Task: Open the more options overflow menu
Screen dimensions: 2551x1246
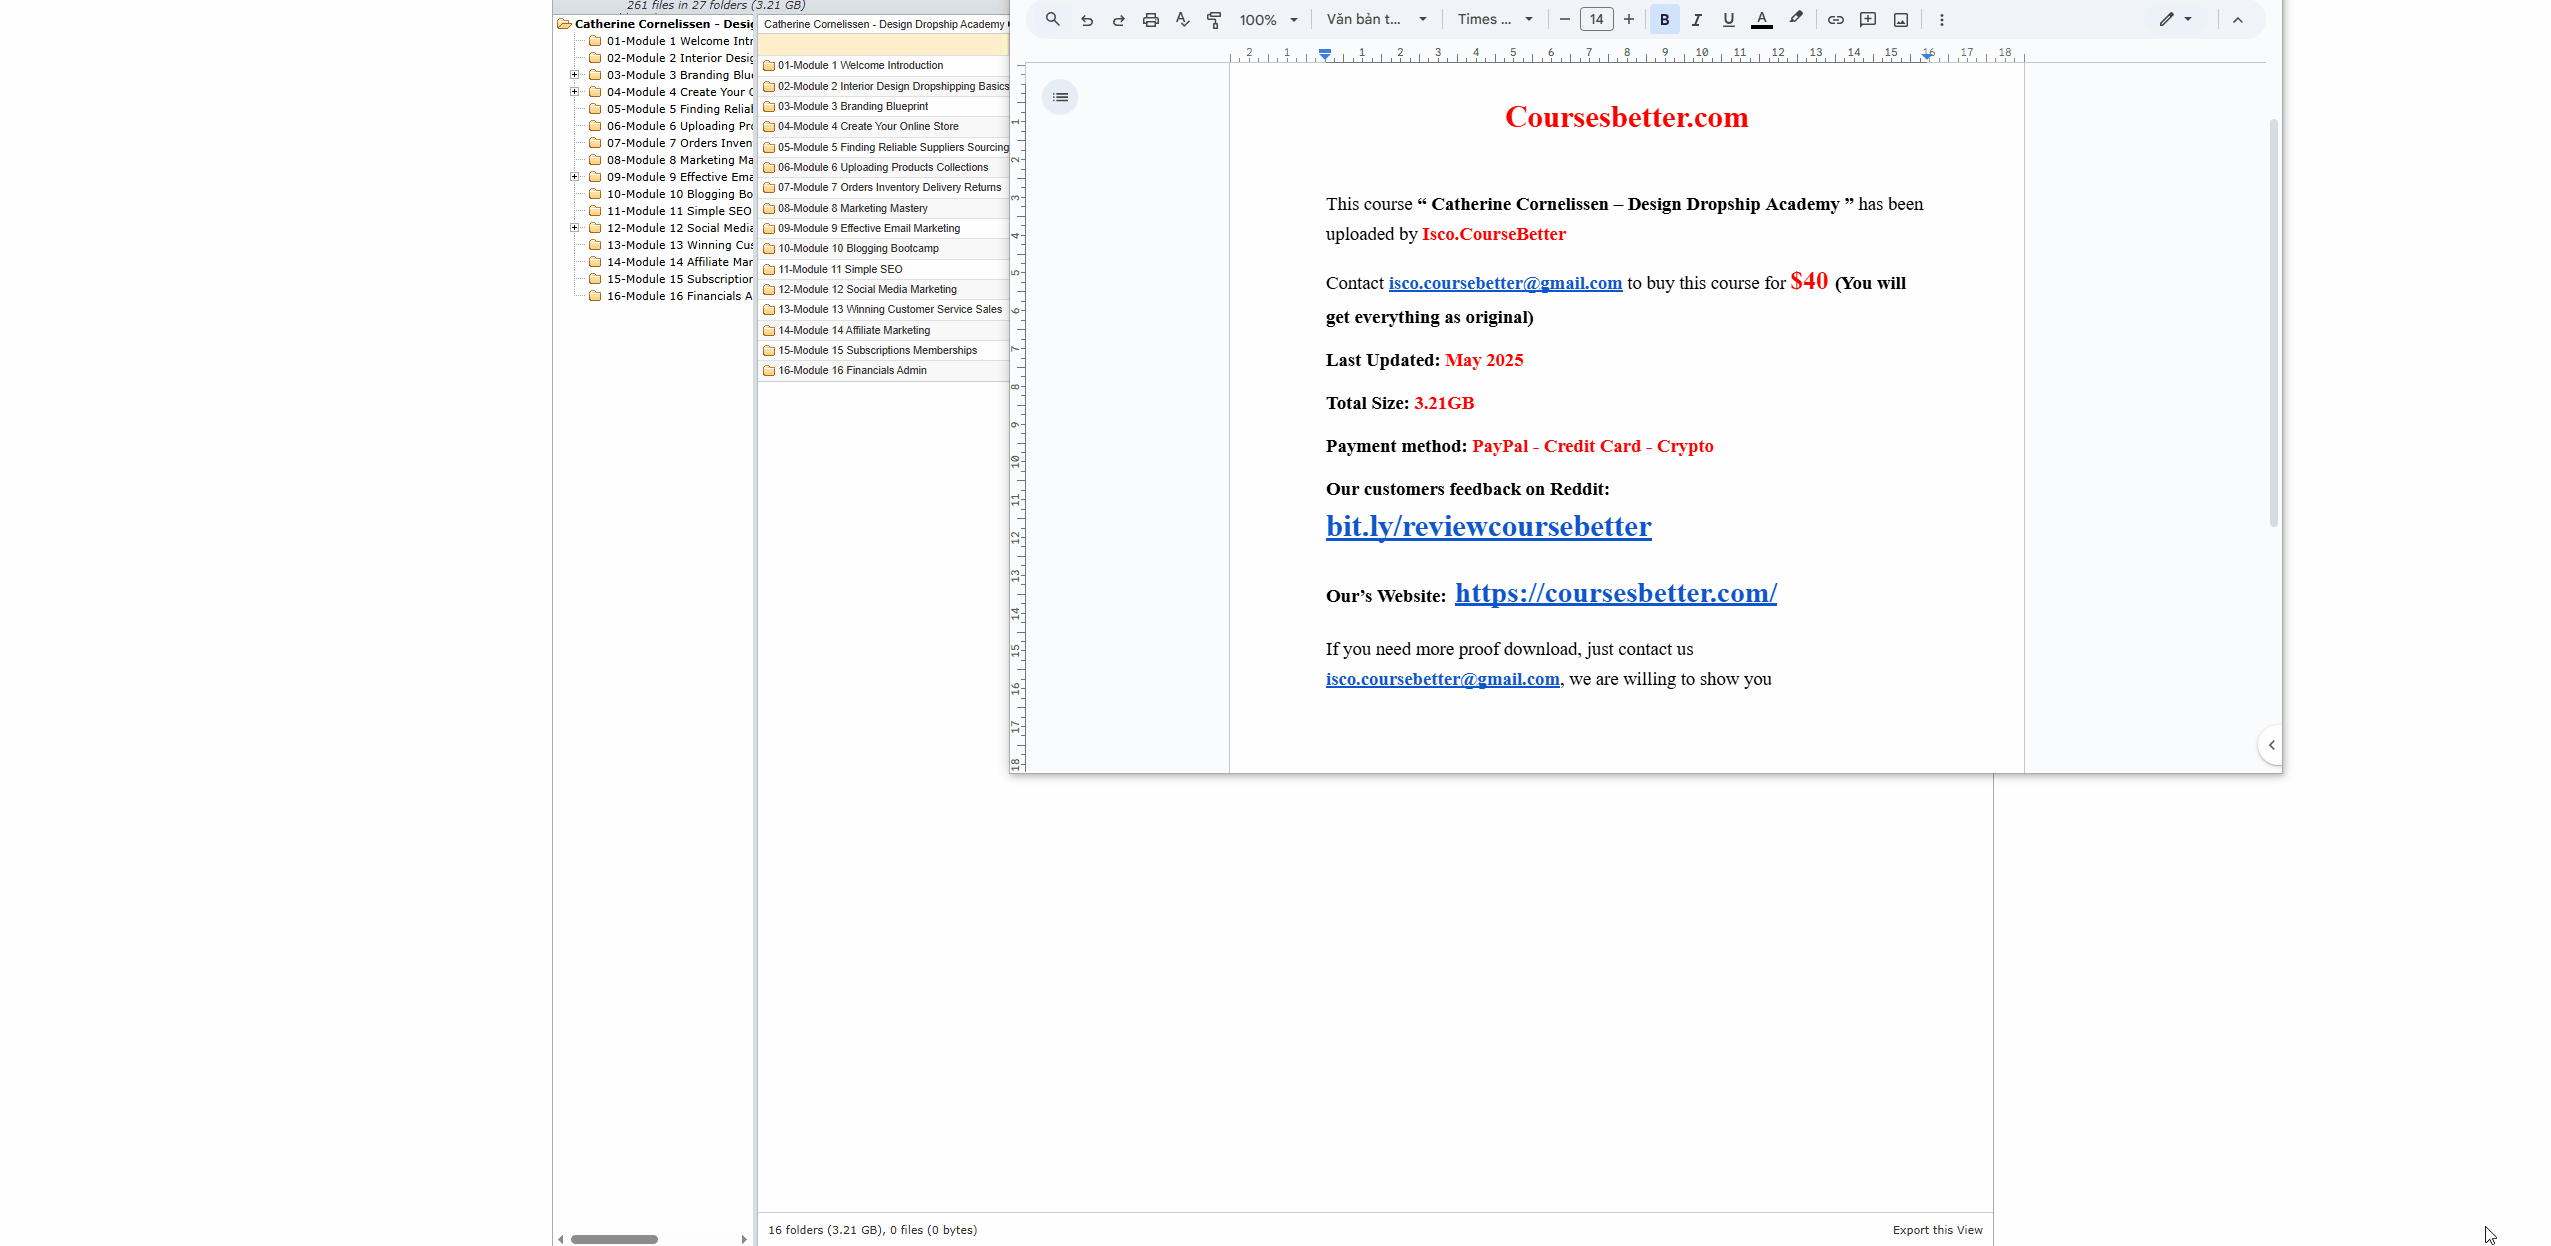Action: coord(1942,19)
